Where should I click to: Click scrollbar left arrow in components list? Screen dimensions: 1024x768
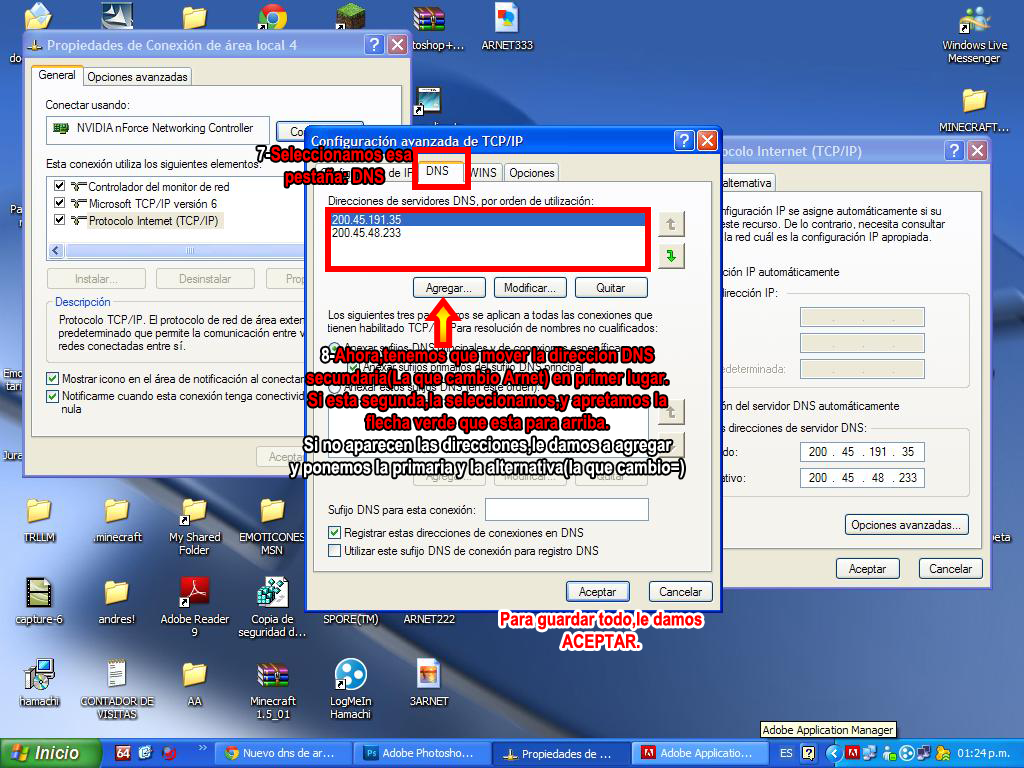56,251
